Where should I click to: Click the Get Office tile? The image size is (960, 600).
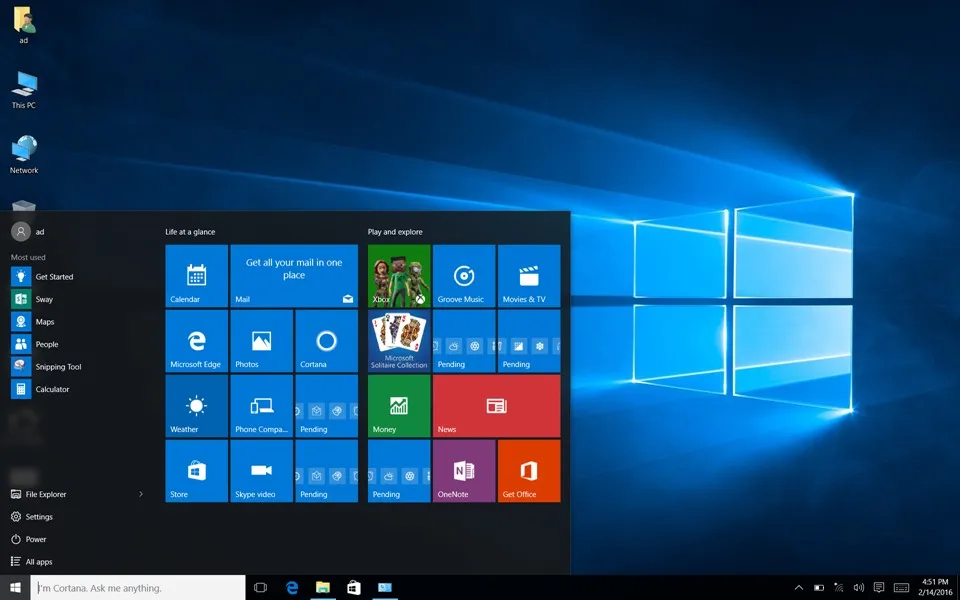click(x=529, y=470)
